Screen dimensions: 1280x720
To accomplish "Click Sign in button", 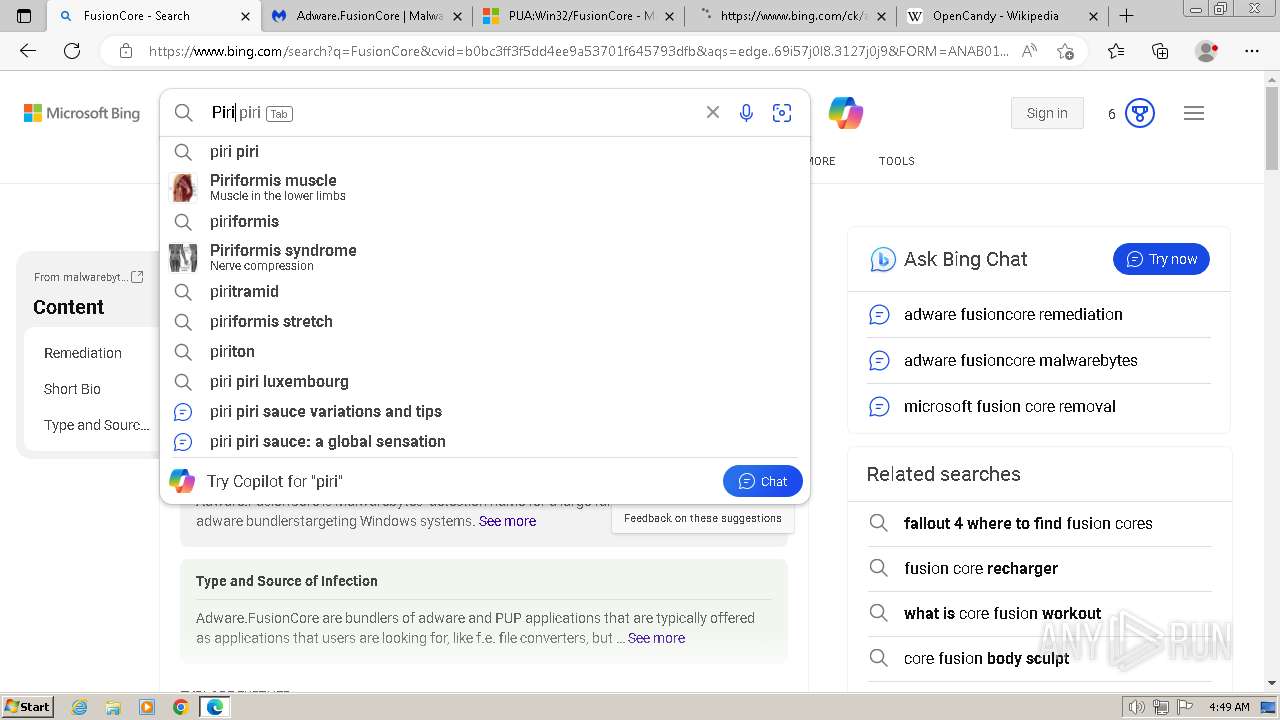I will [x=1047, y=113].
